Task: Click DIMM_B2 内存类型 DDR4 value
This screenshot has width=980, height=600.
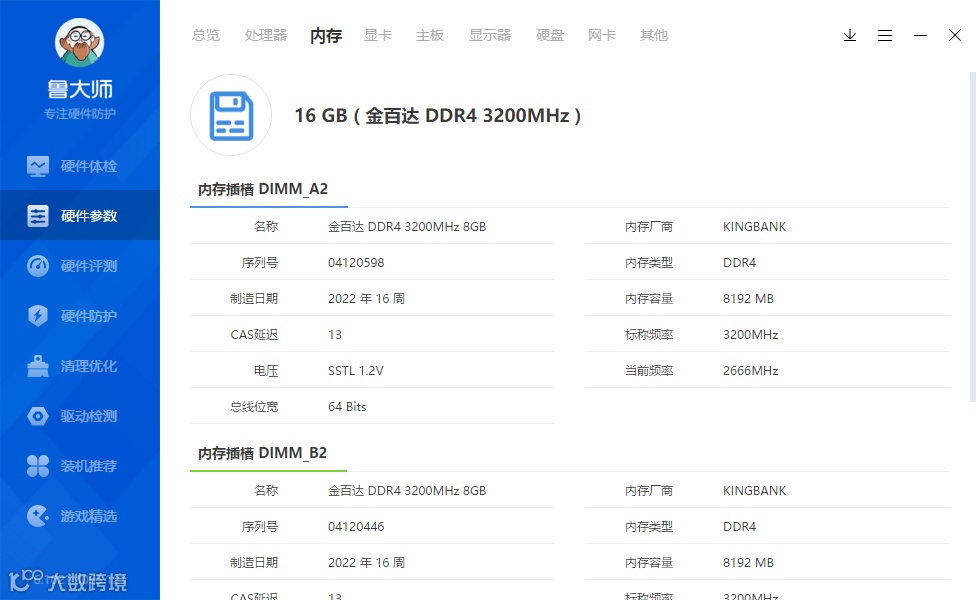Action: [739, 527]
